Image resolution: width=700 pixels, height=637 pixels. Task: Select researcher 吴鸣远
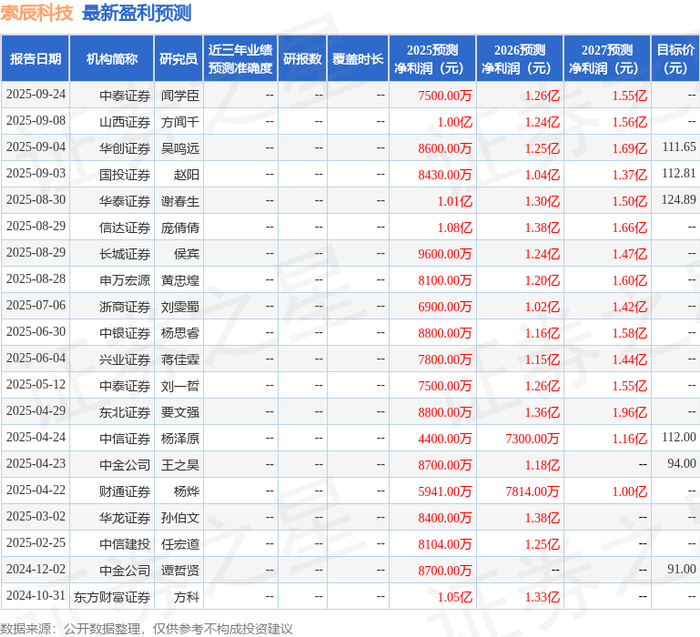pyautogui.click(x=180, y=148)
